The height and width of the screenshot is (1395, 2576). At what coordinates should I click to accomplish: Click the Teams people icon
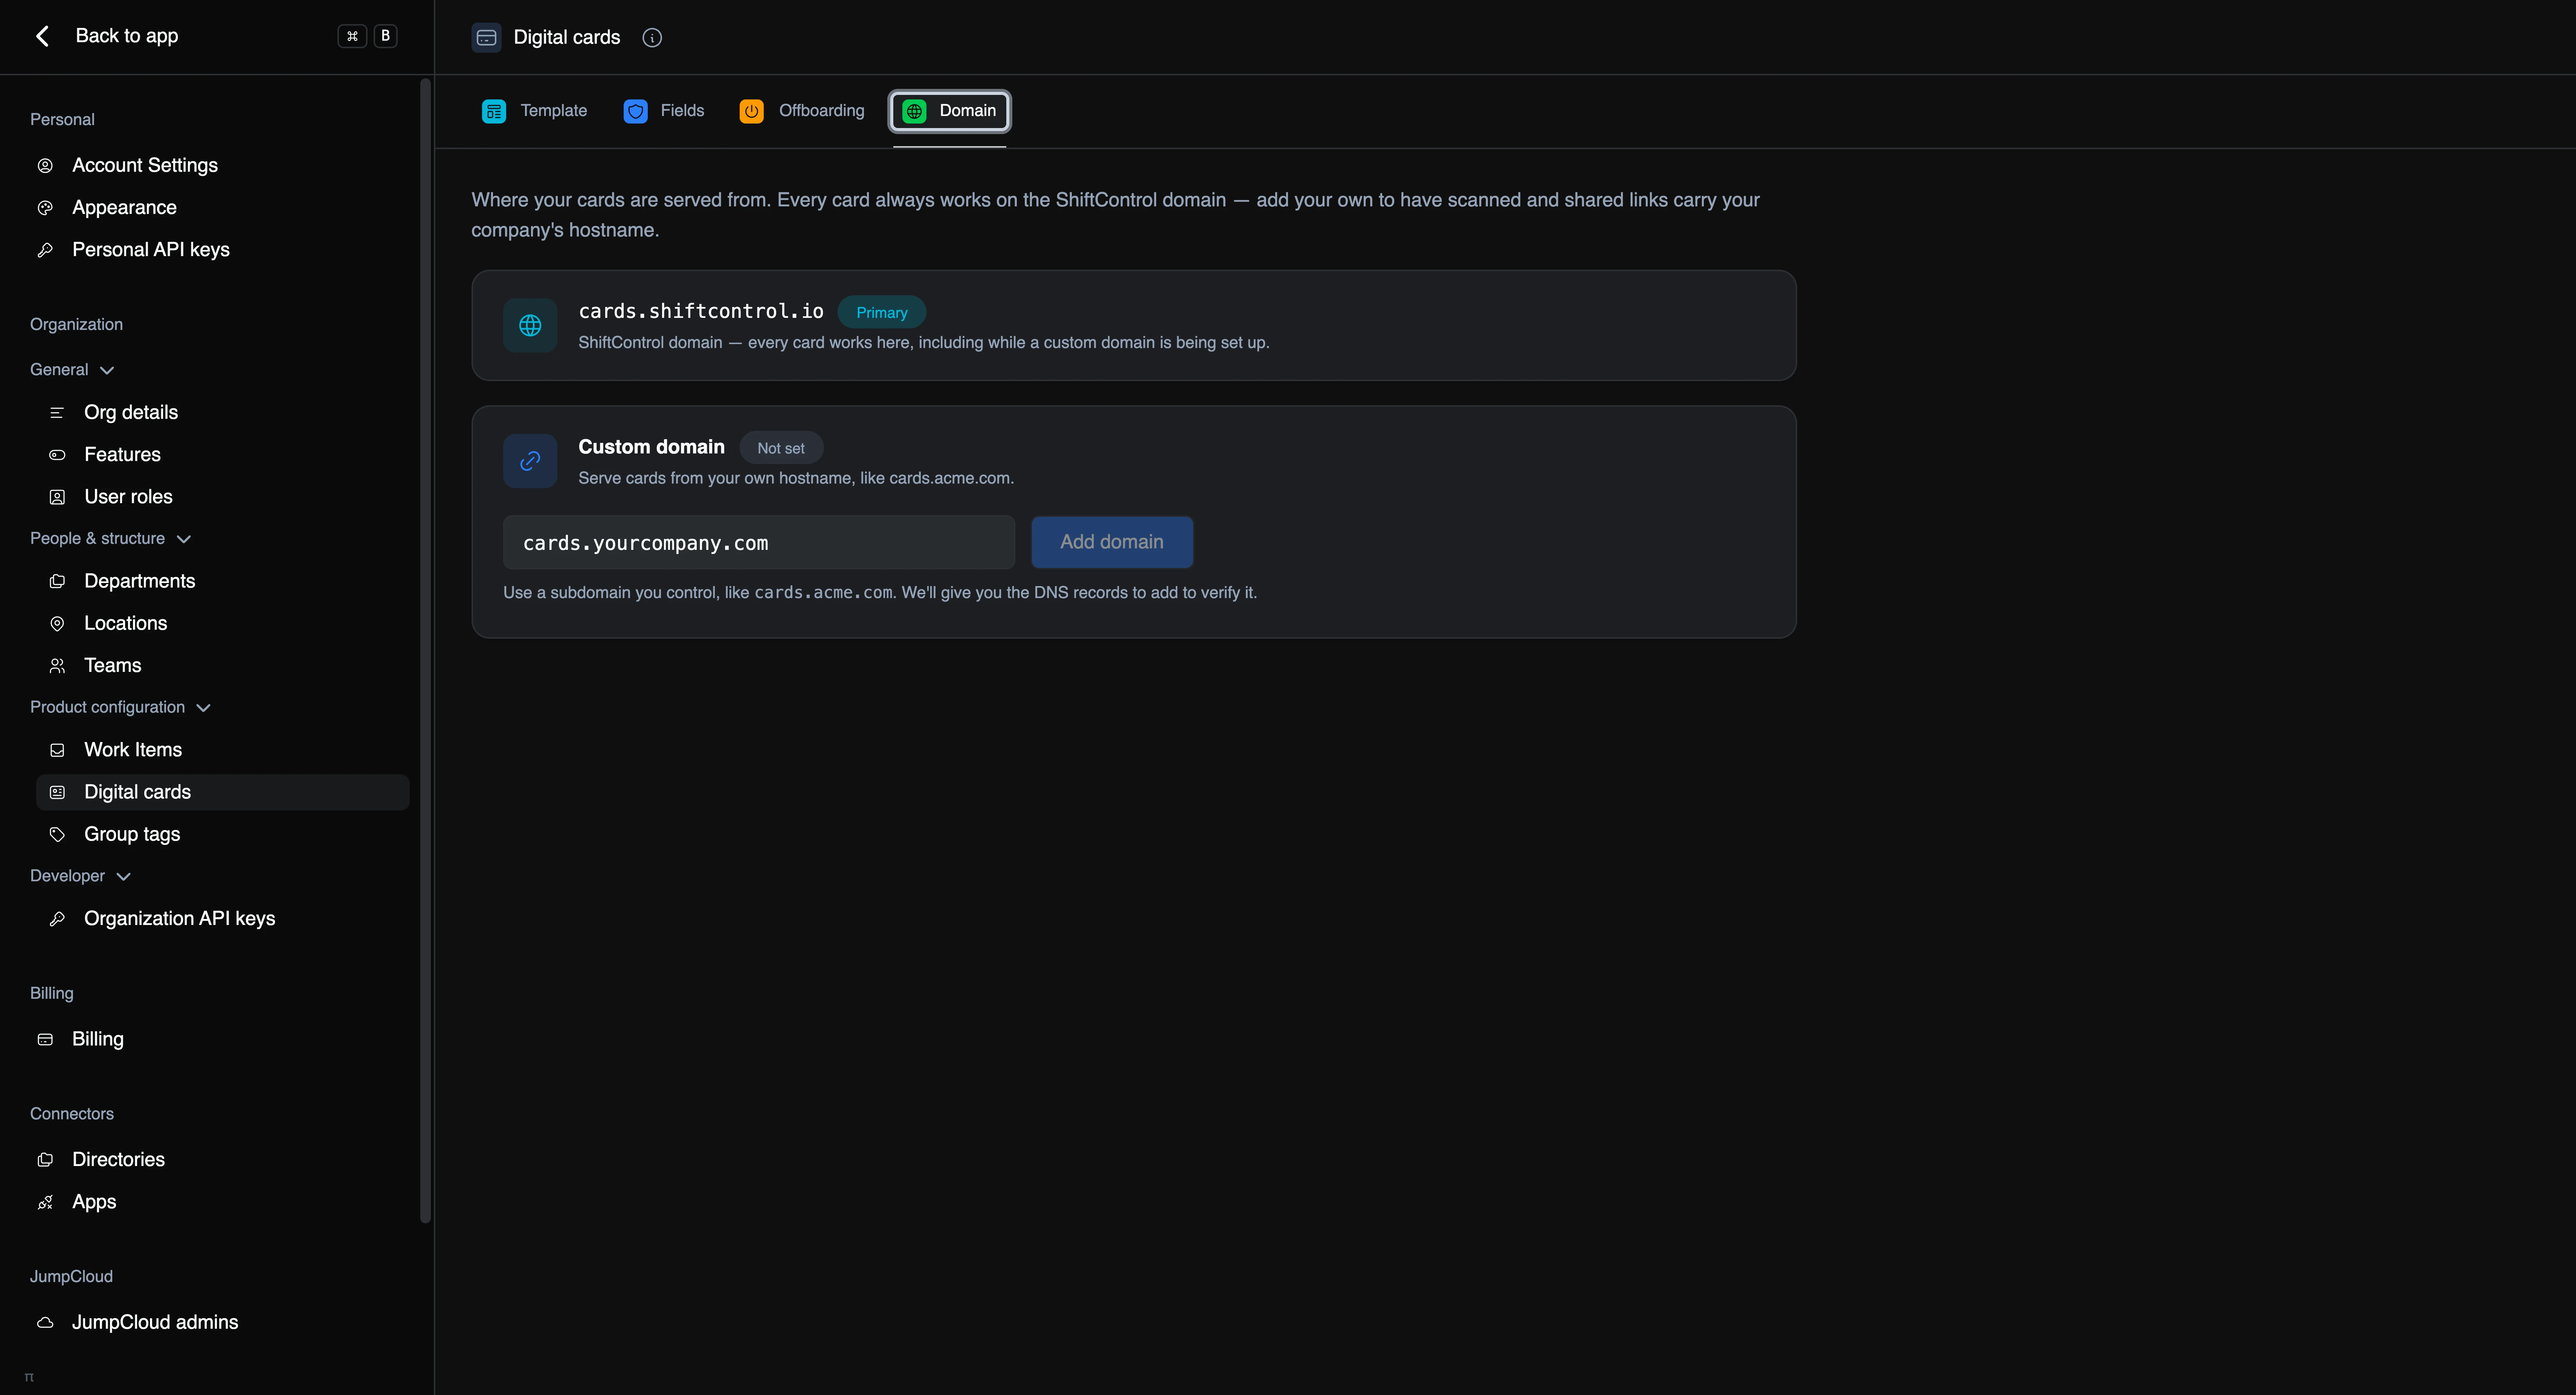point(57,666)
